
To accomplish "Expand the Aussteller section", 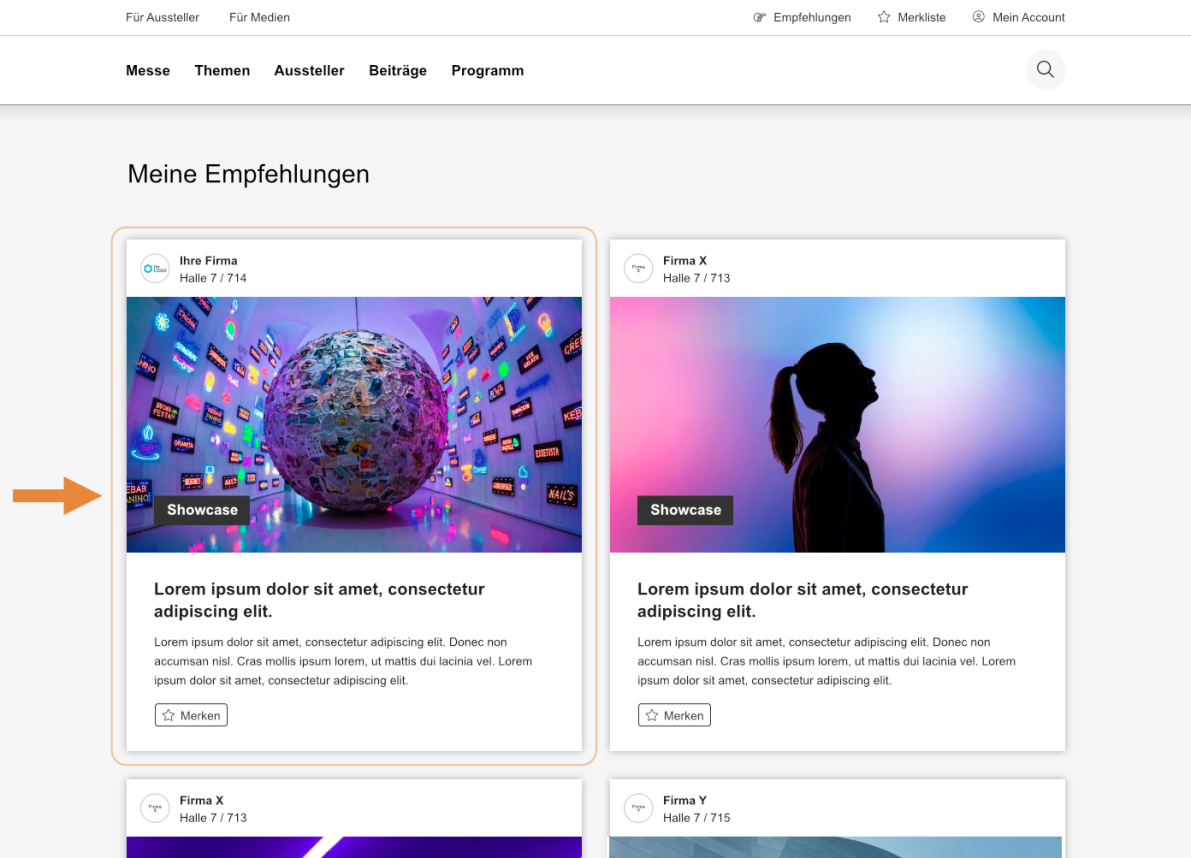I will (309, 70).
